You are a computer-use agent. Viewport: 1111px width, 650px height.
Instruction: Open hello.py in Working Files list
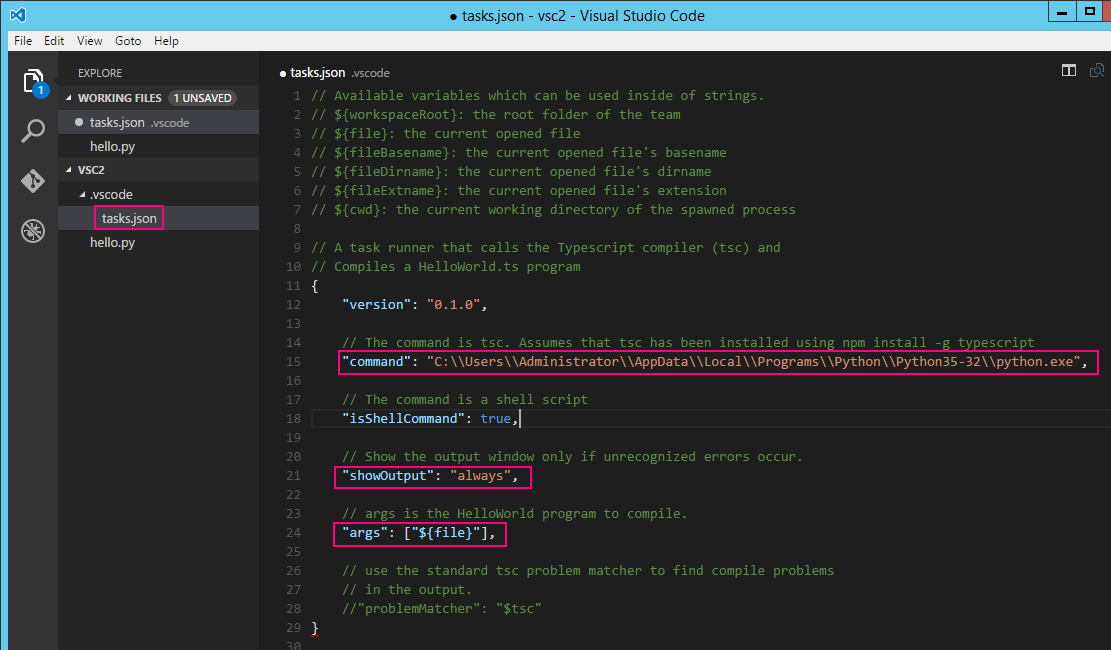click(158, 146)
